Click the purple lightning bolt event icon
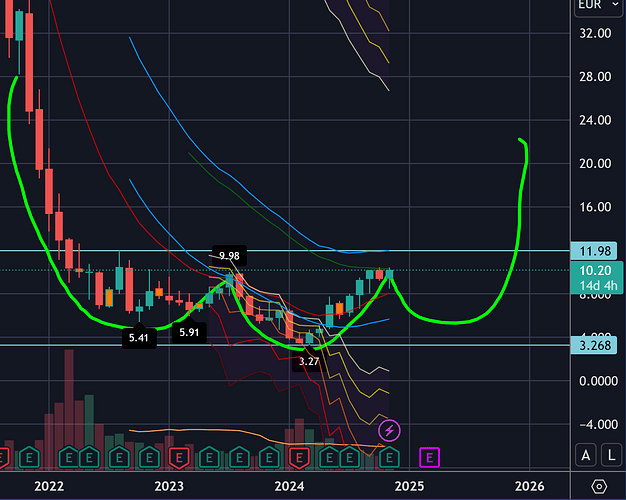This screenshot has width=626, height=500. pyautogui.click(x=391, y=430)
